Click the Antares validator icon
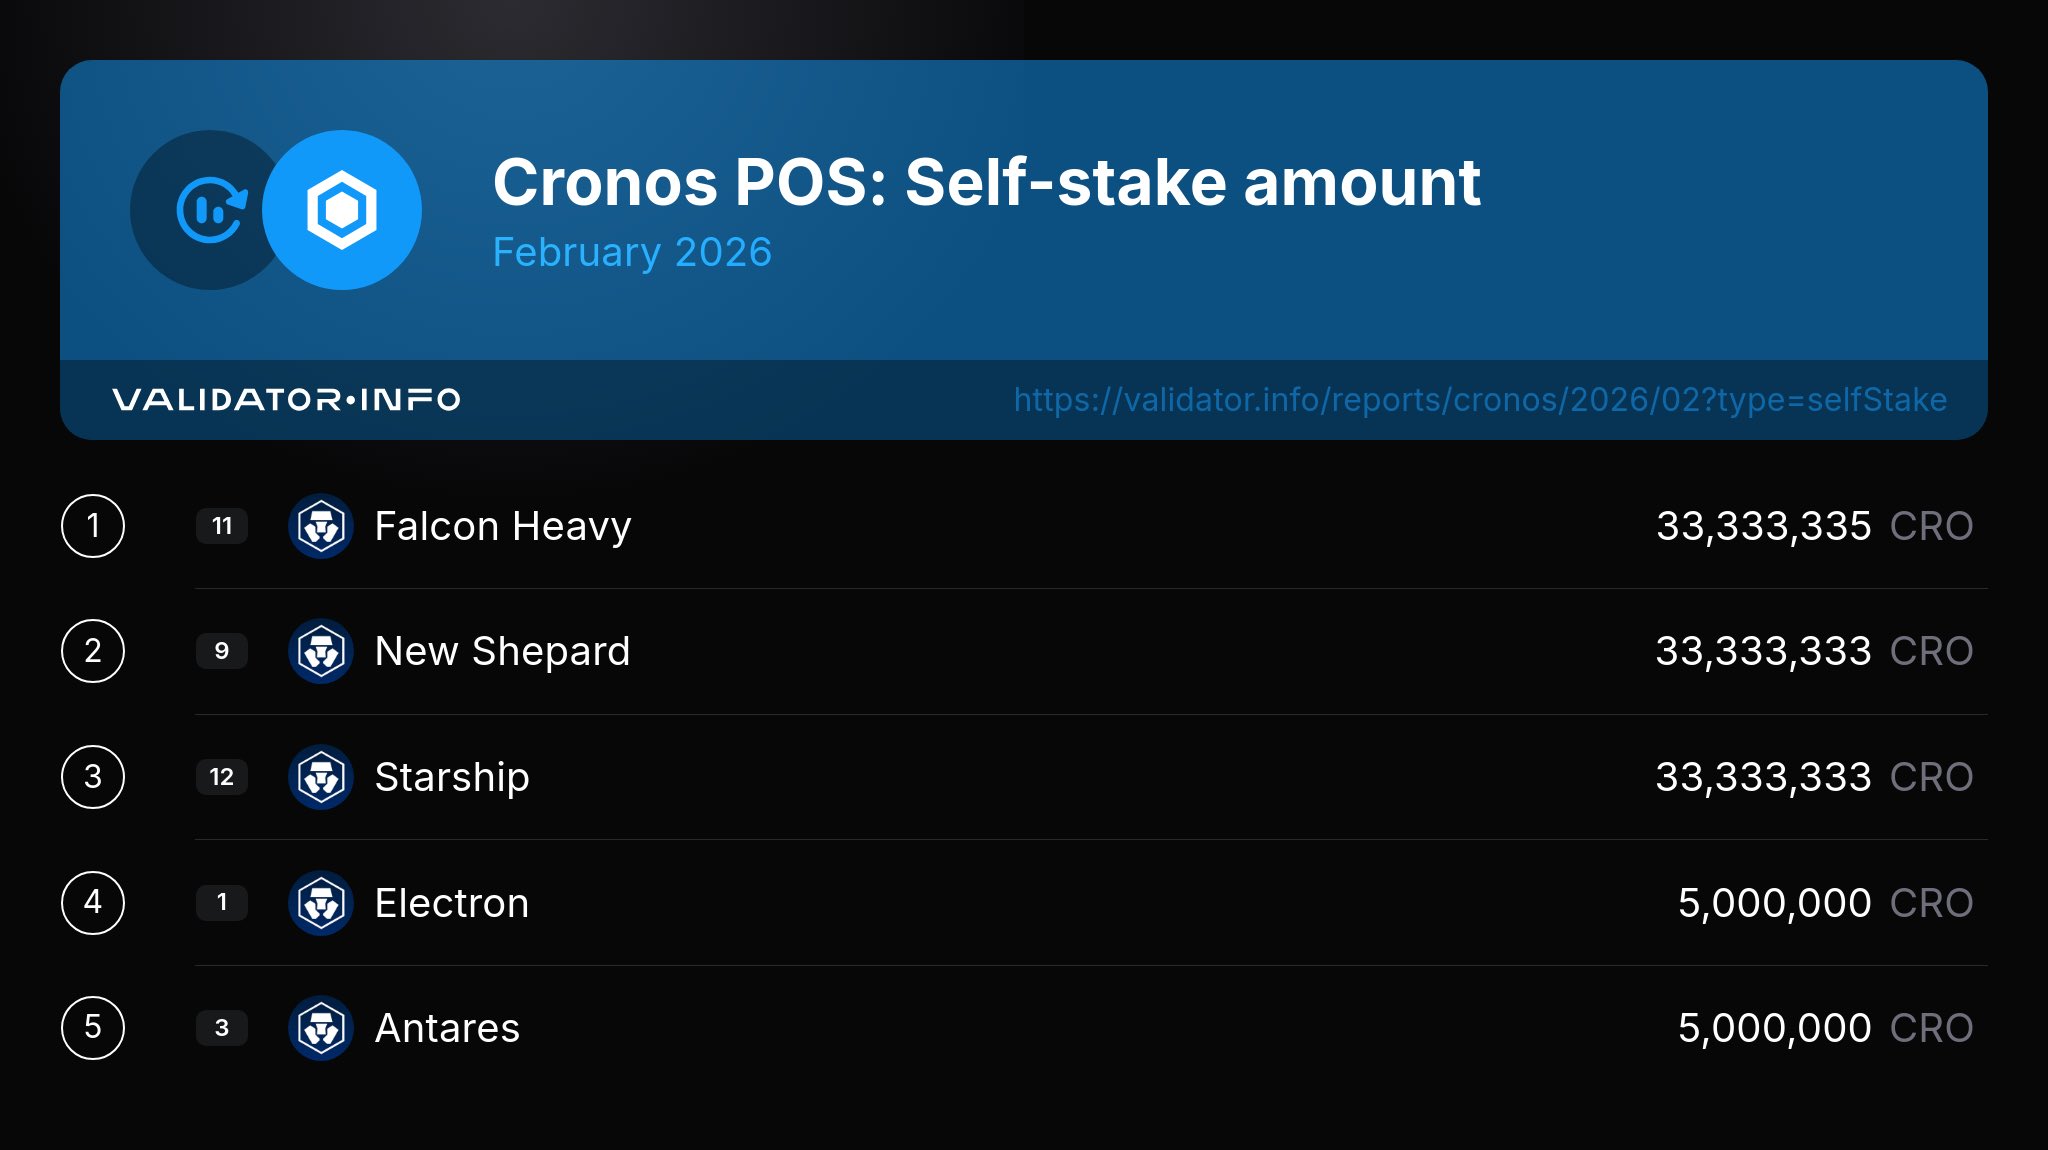 (321, 1028)
